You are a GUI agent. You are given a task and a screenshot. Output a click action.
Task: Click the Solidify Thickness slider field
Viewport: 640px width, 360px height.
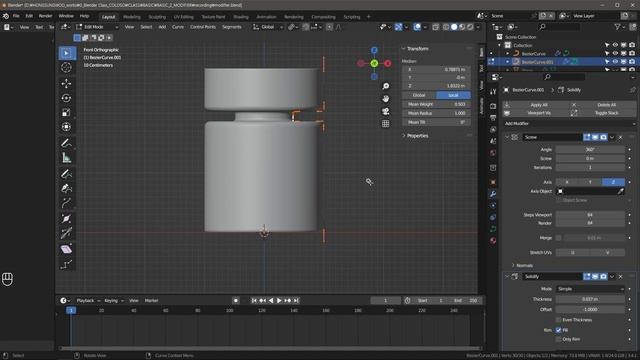click(x=590, y=299)
